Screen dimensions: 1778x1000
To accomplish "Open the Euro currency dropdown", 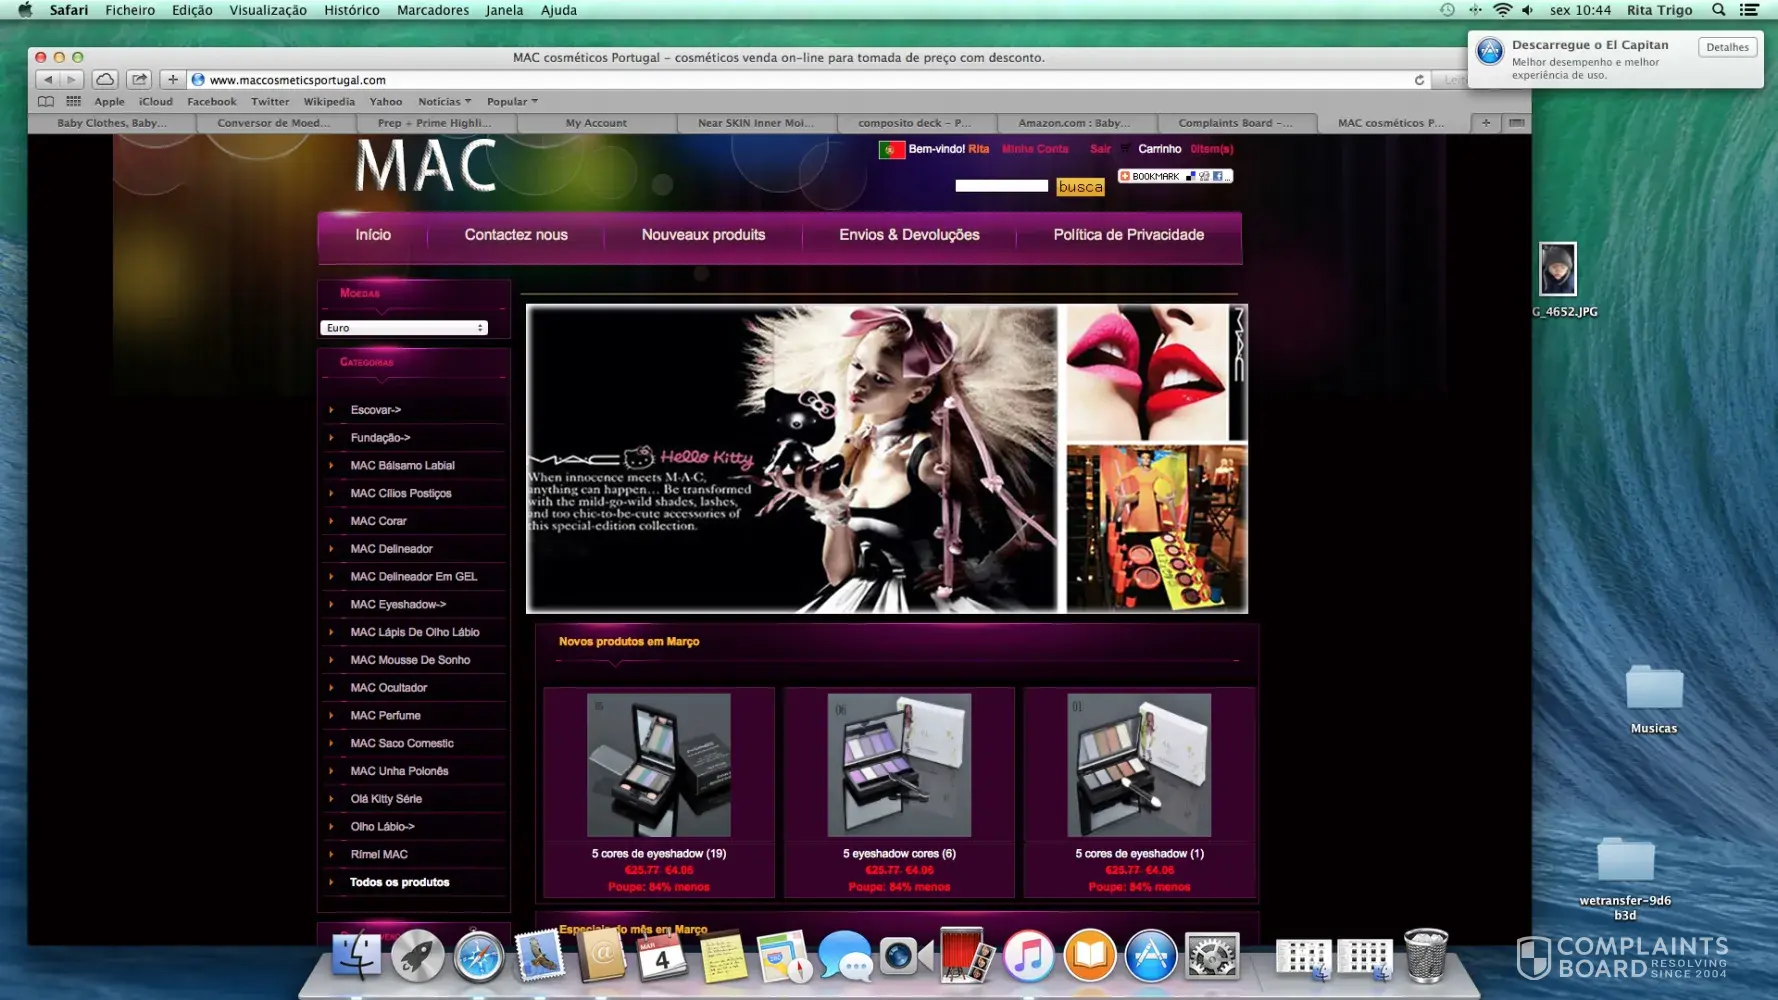I will coord(404,328).
